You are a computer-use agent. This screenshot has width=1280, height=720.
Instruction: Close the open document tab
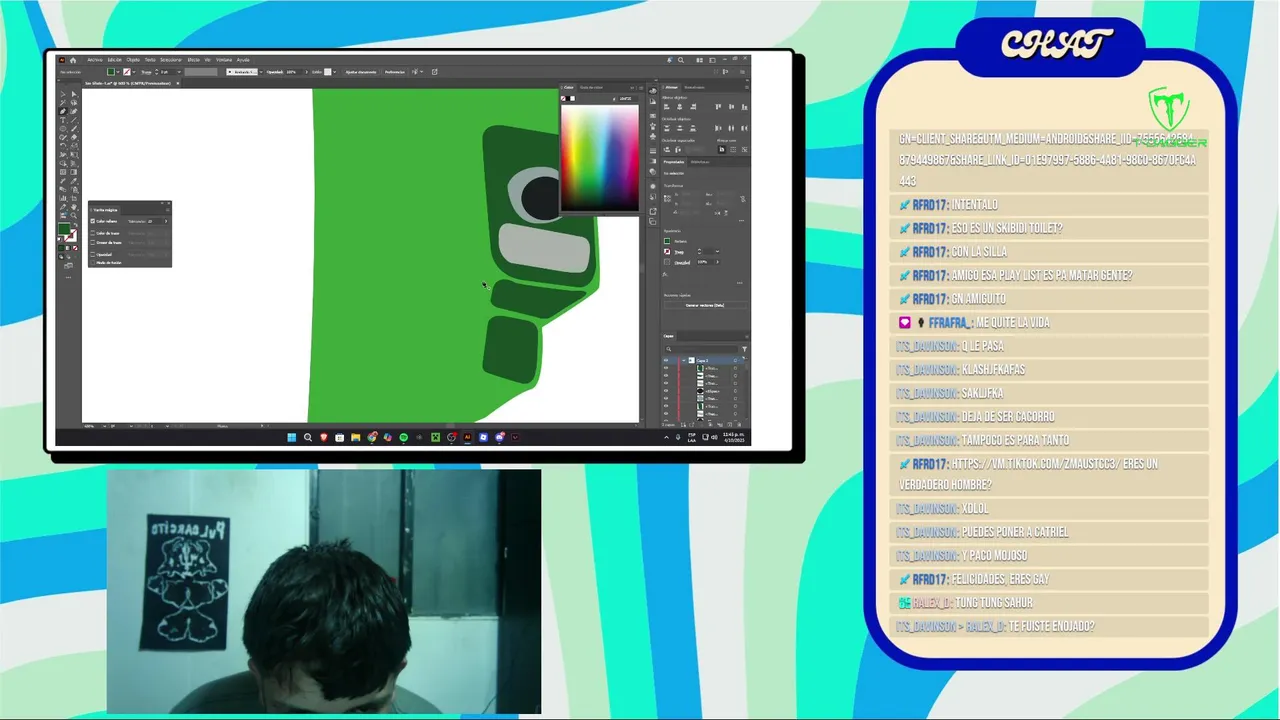pyautogui.click(x=178, y=83)
